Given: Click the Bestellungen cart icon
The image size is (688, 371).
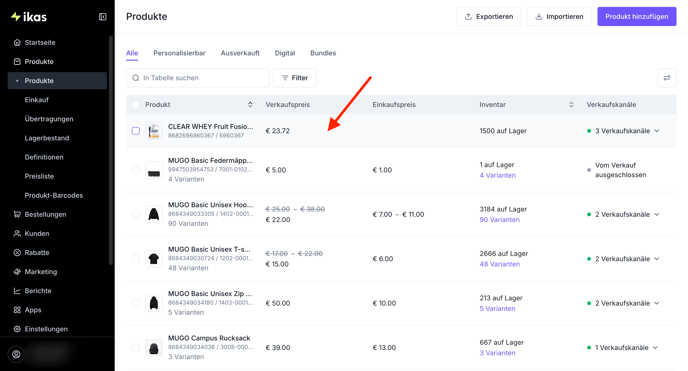Looking at the screenshot, I should pyautogui.click(x=17, y=214).
